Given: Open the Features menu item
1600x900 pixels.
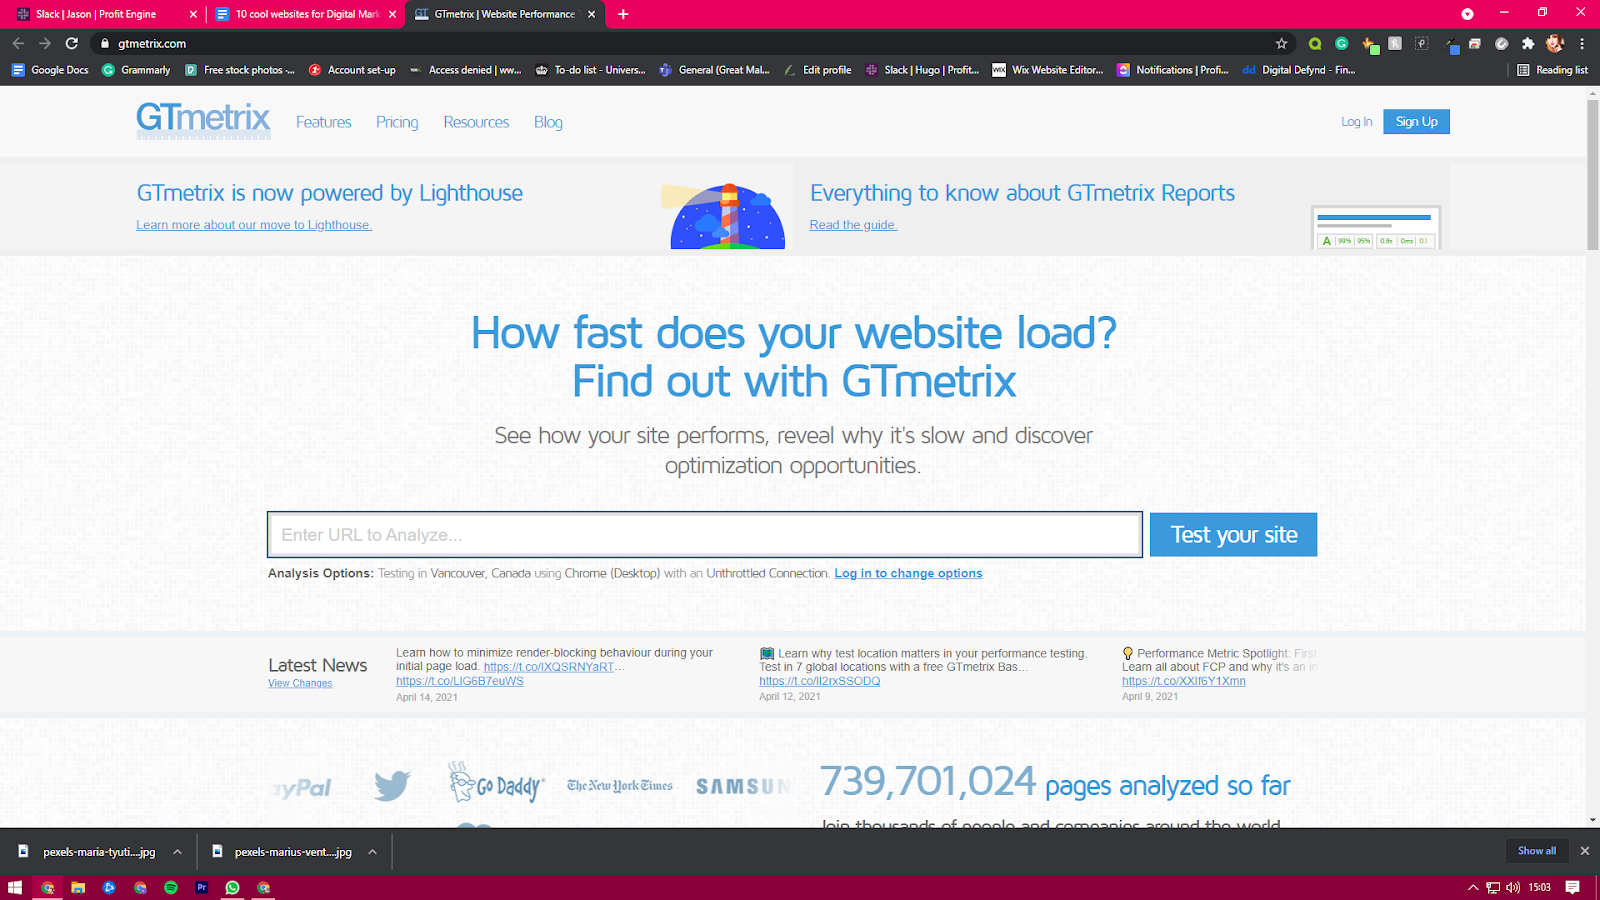Looking at the screenshot, I should 324,122.
